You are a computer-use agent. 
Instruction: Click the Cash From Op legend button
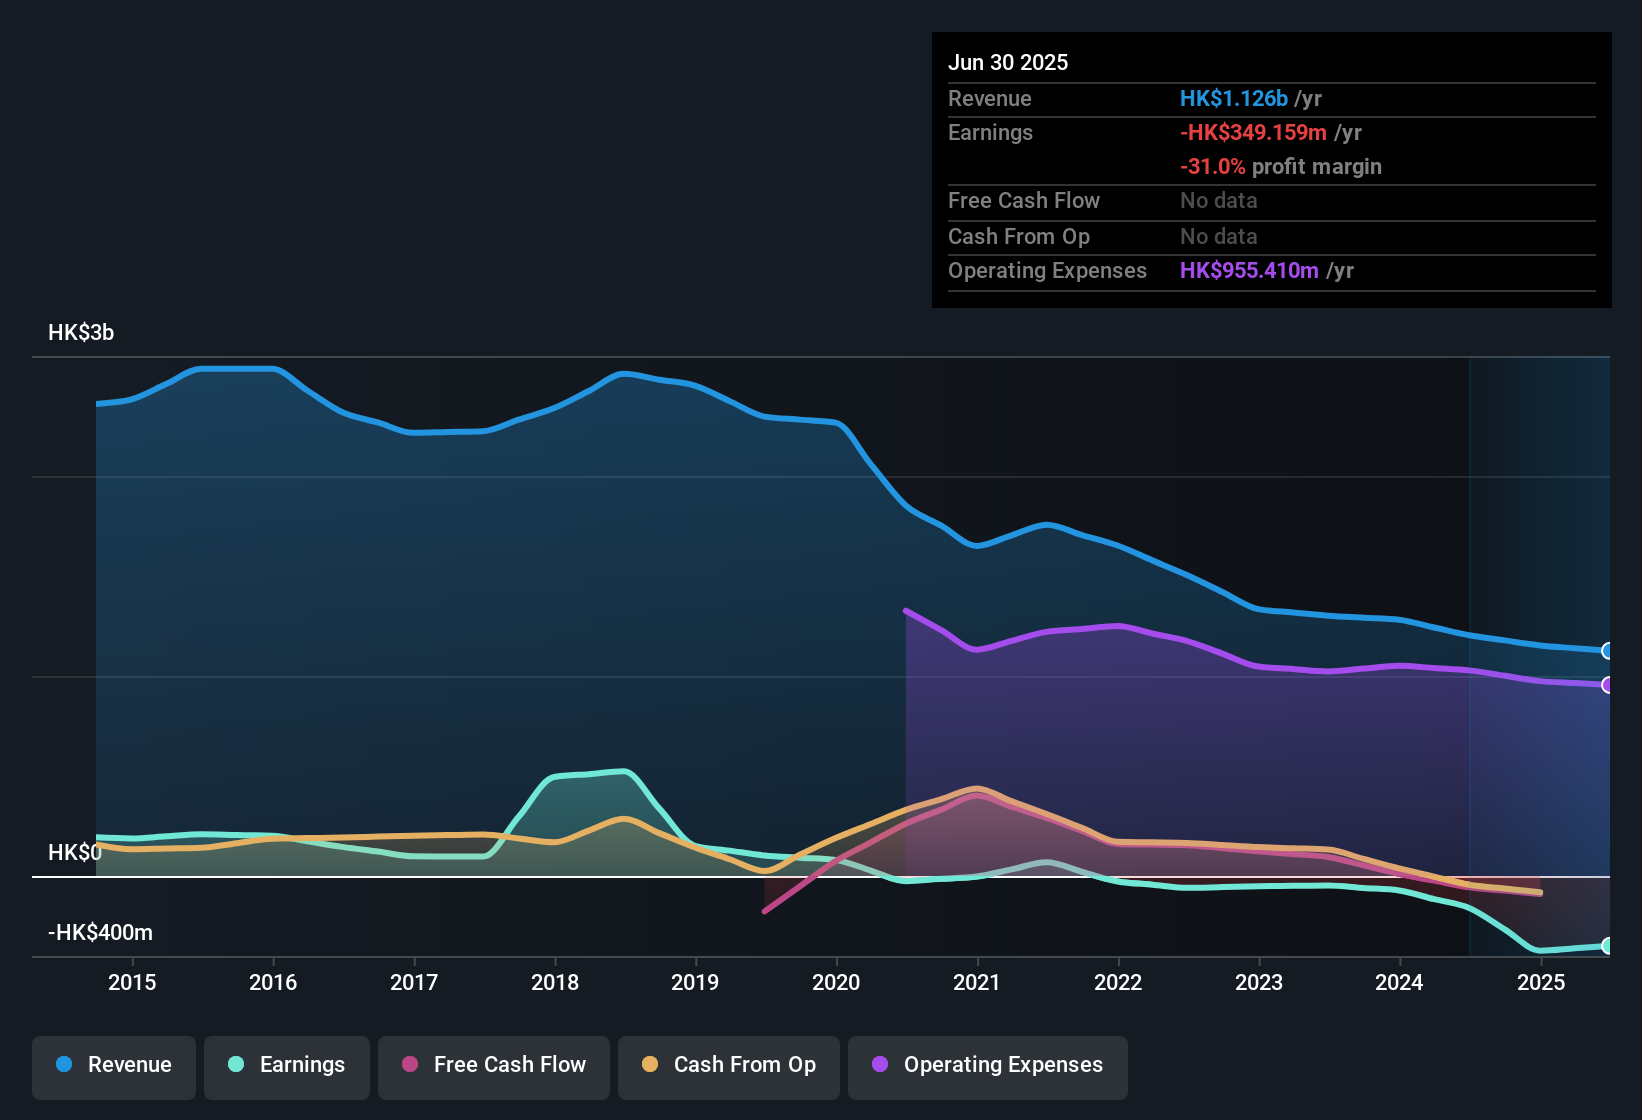pos(728,1065)
